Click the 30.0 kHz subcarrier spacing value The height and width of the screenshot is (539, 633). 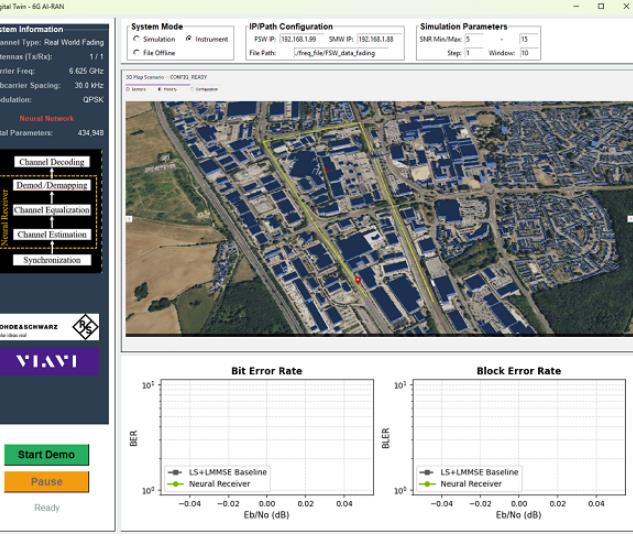point(89,85)
